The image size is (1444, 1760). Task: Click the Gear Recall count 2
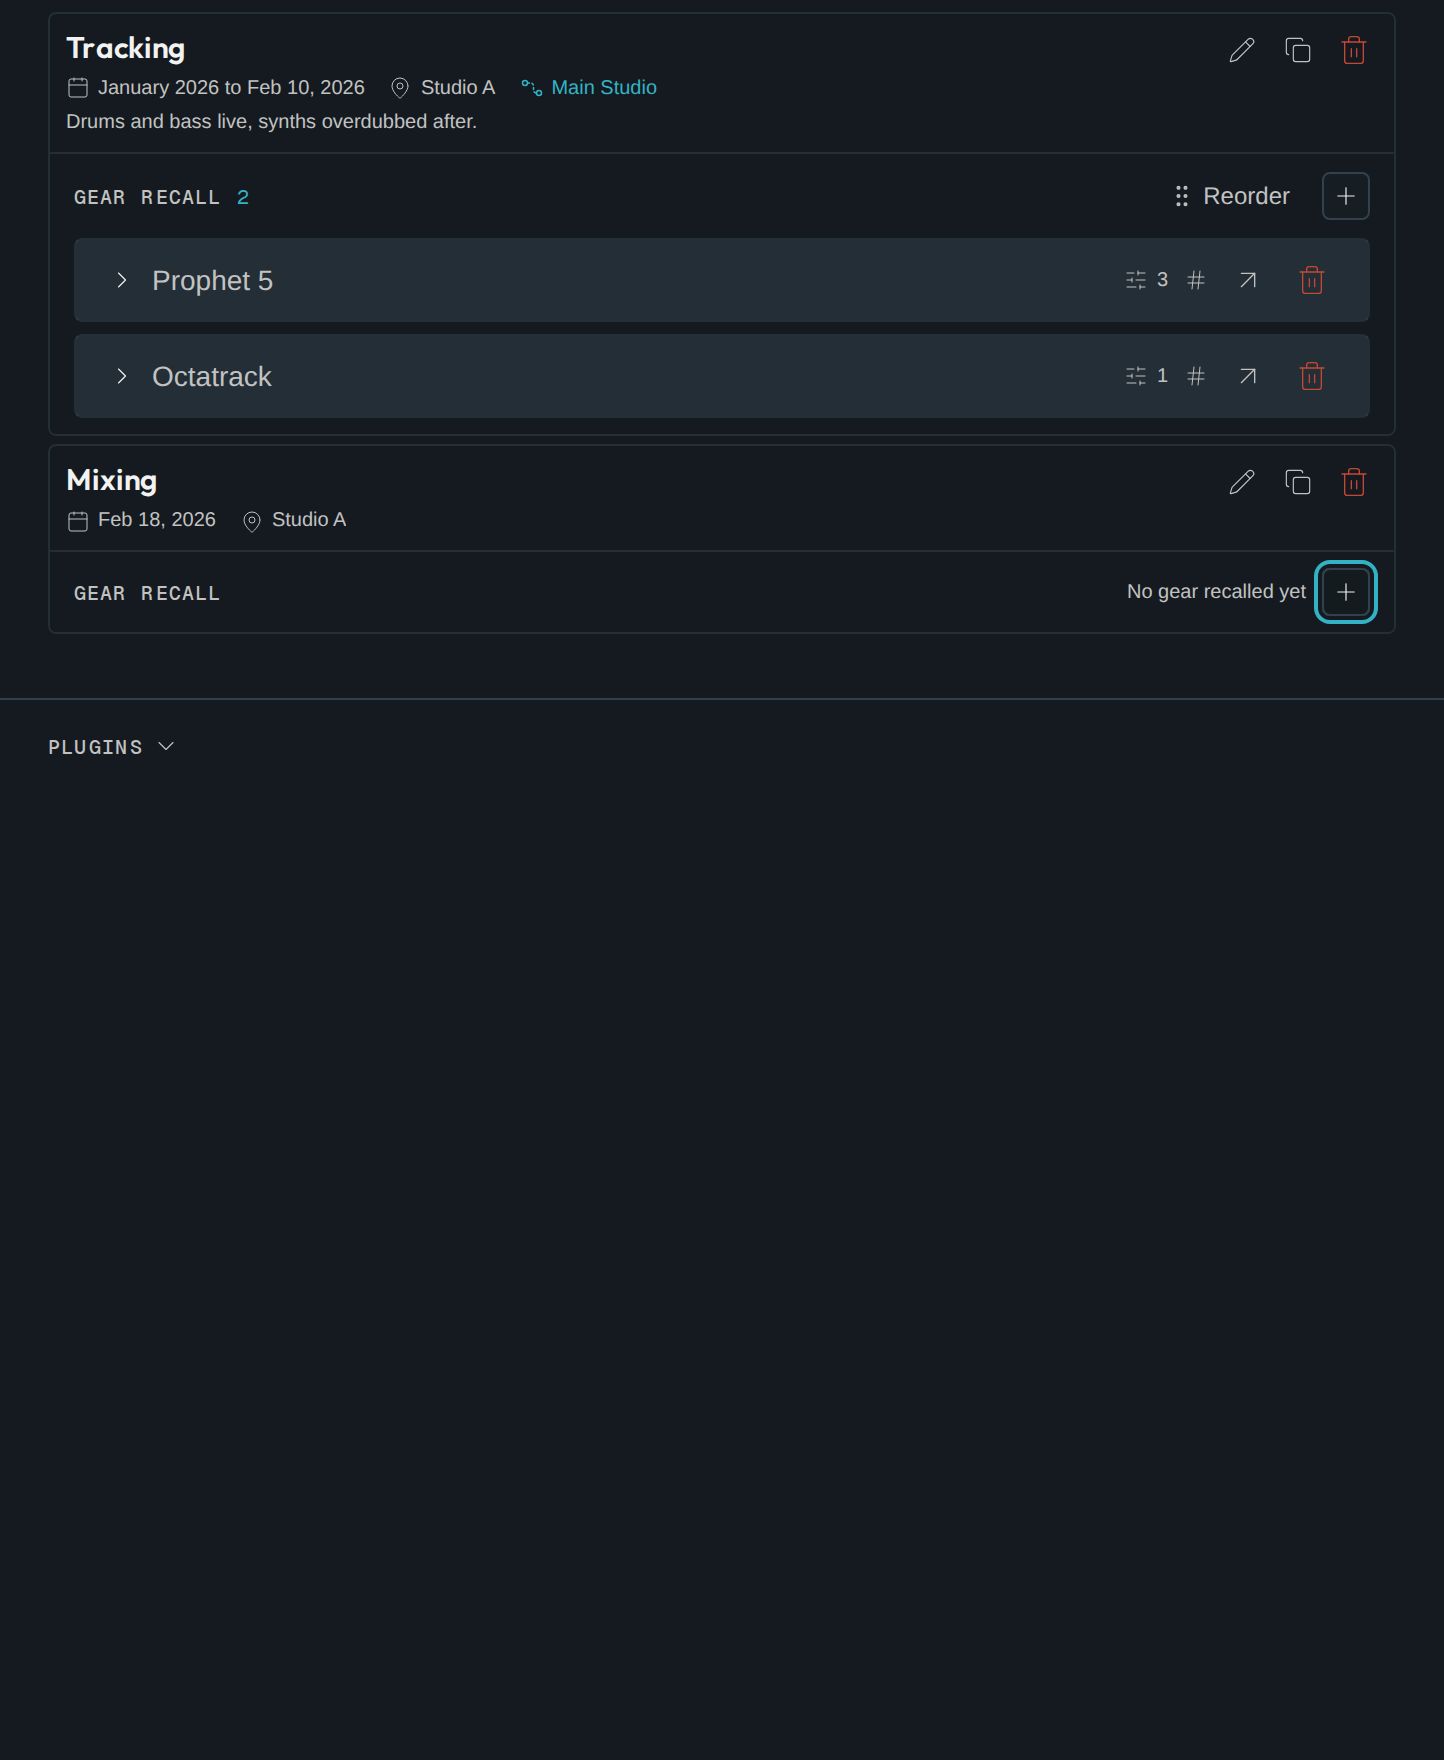click(243, 197)
